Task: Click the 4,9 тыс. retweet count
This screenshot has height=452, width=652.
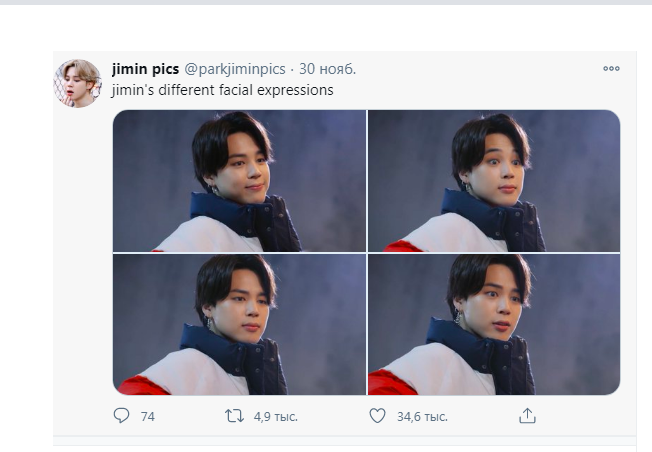Action: [x=276, y=417]
